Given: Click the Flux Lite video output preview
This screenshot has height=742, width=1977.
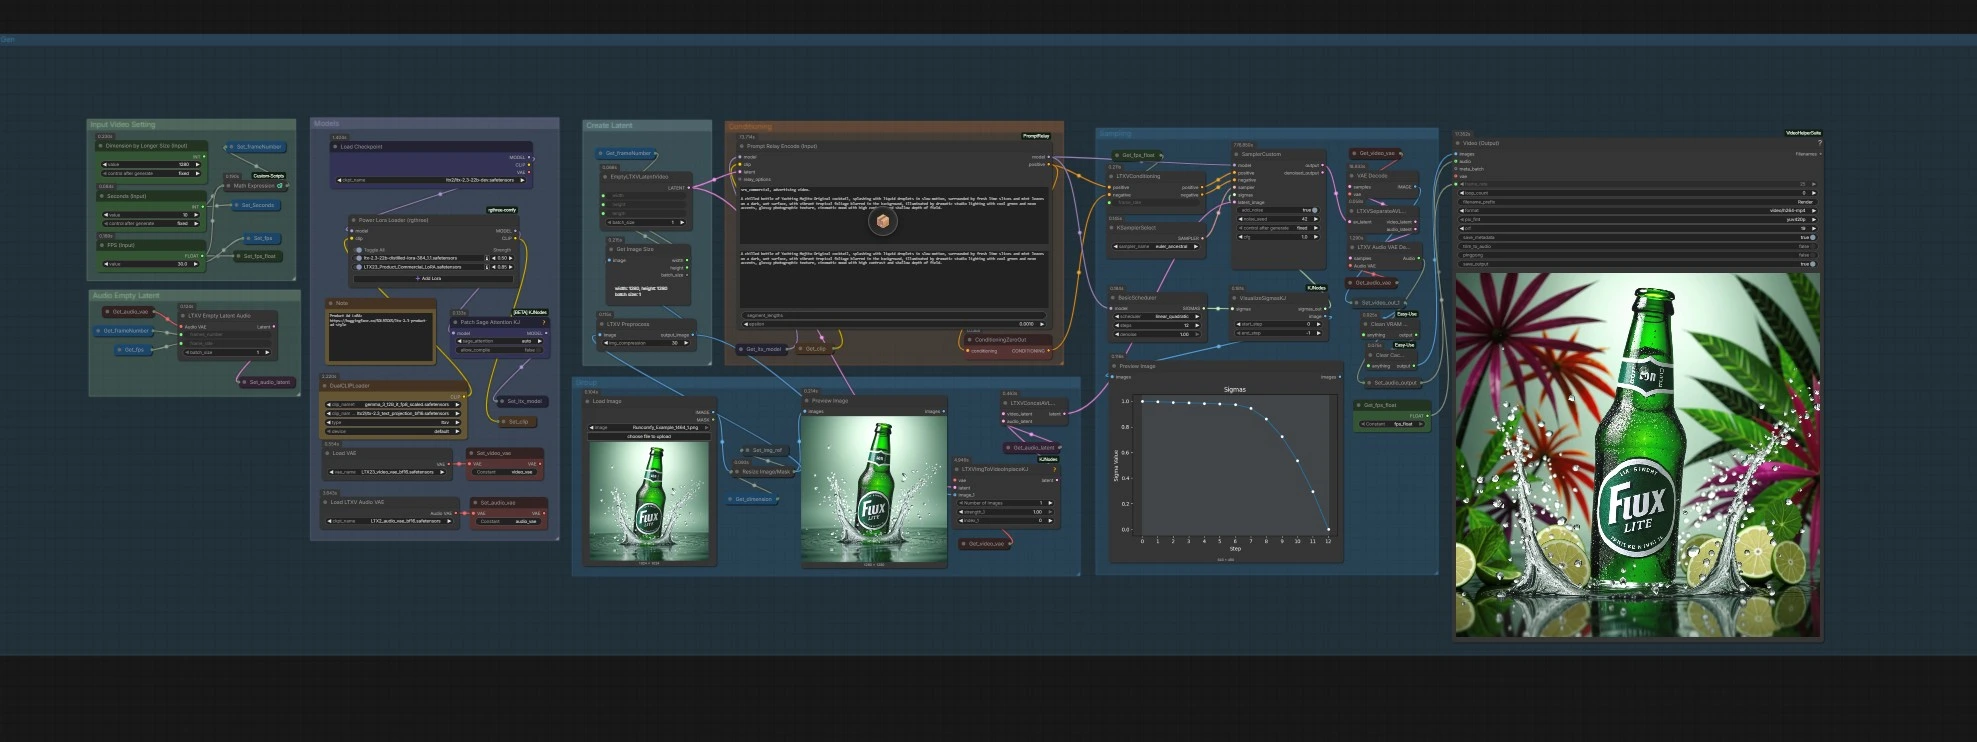Looking at the screenshot, I should coord(1637,455).
